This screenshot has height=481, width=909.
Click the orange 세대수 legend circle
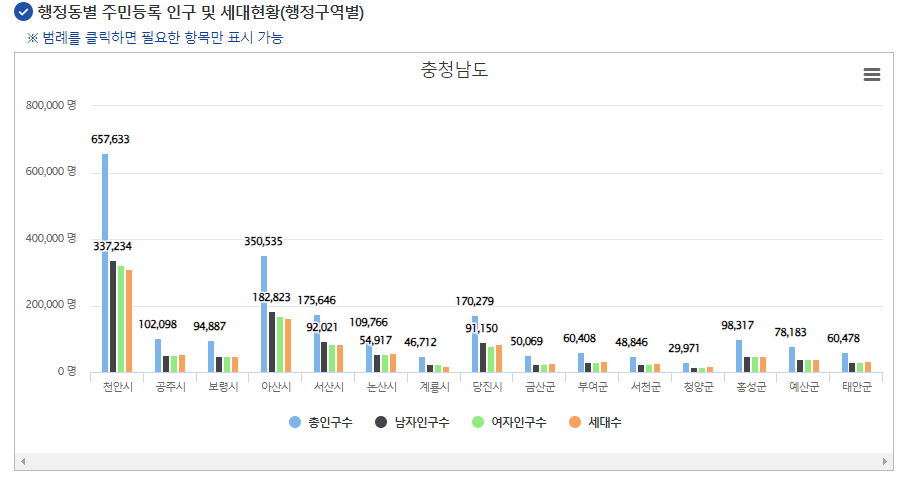[574, 422]
